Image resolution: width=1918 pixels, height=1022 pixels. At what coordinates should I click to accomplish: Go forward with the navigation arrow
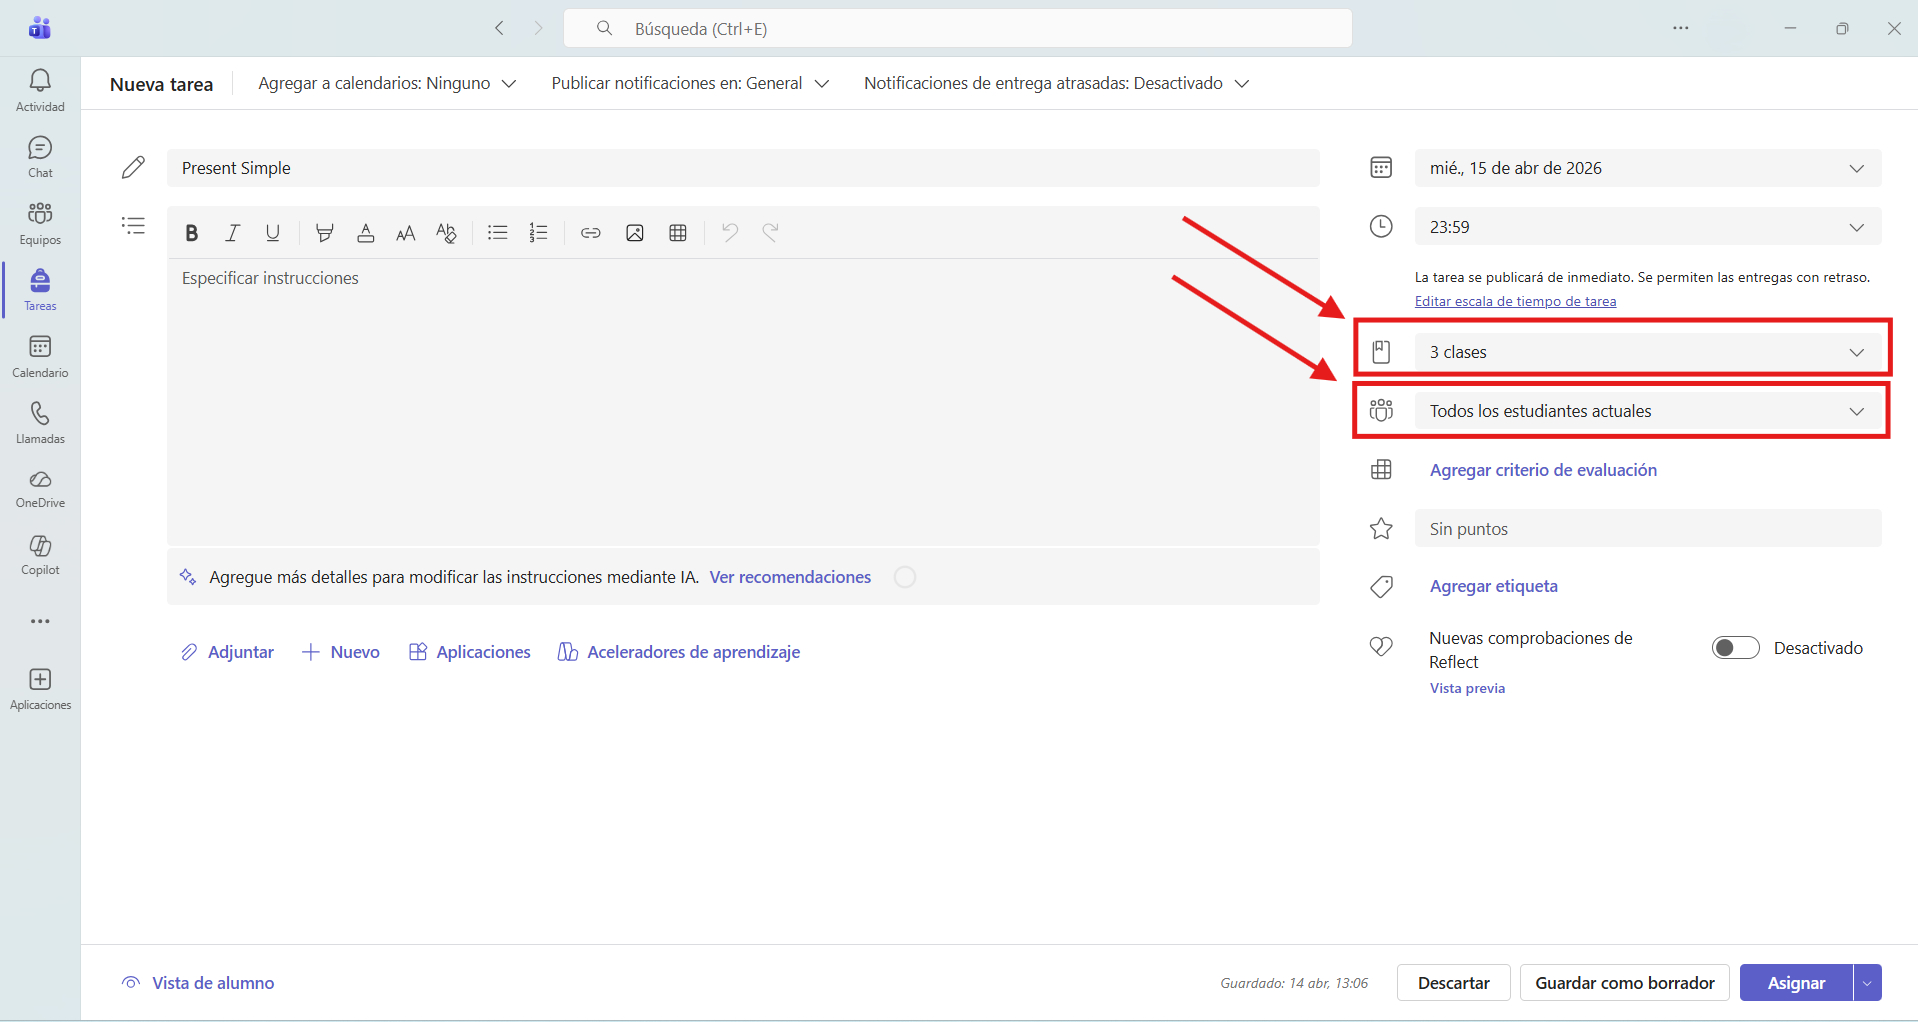tap(538, 28)
